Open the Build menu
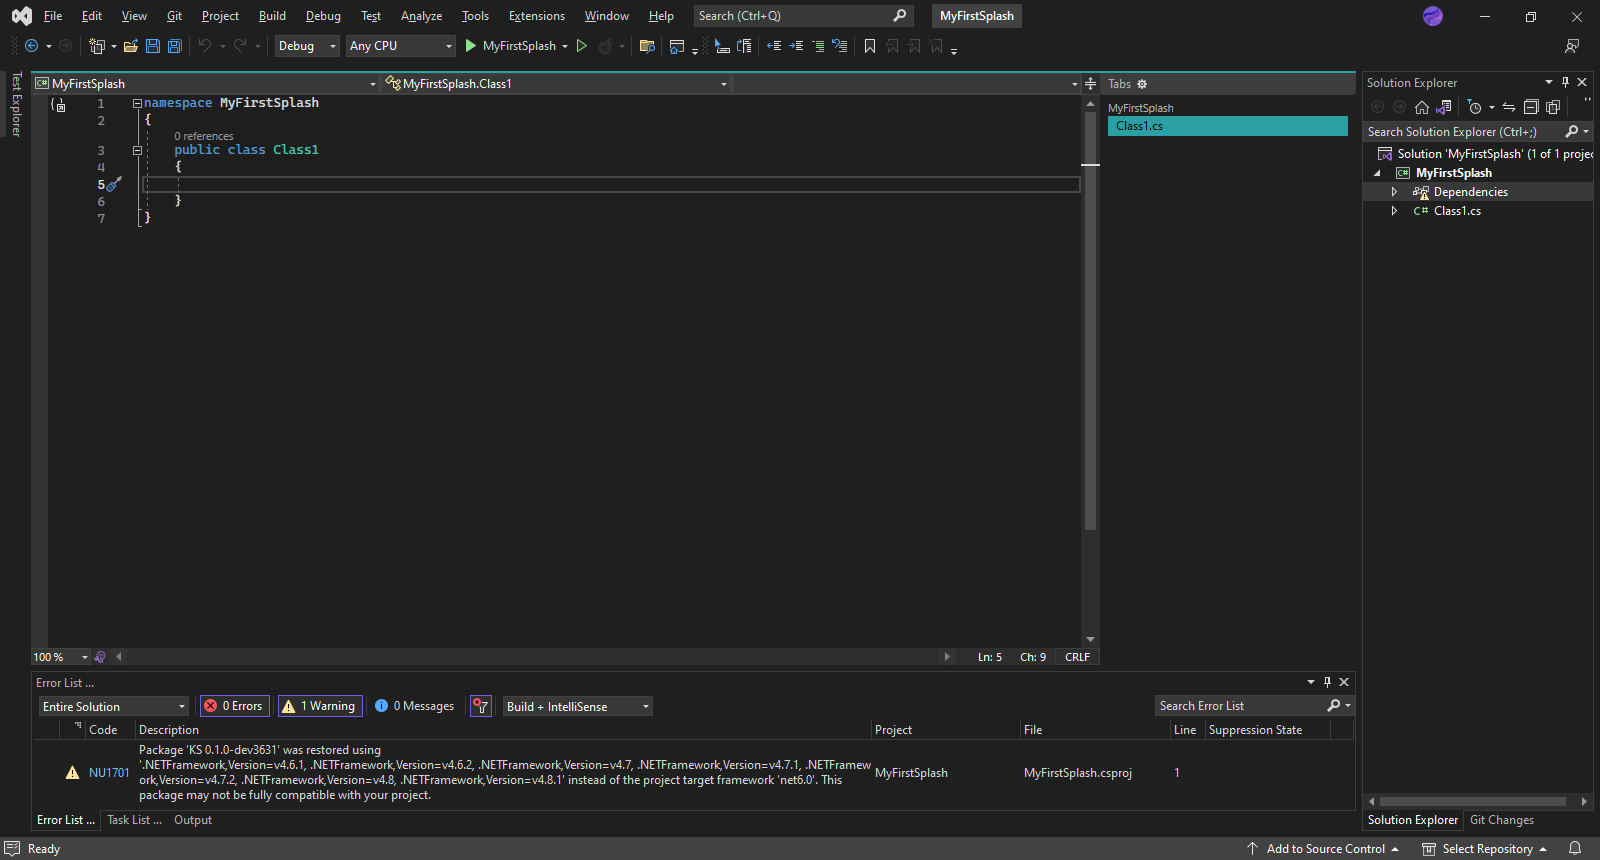 [x=272, y=16]
